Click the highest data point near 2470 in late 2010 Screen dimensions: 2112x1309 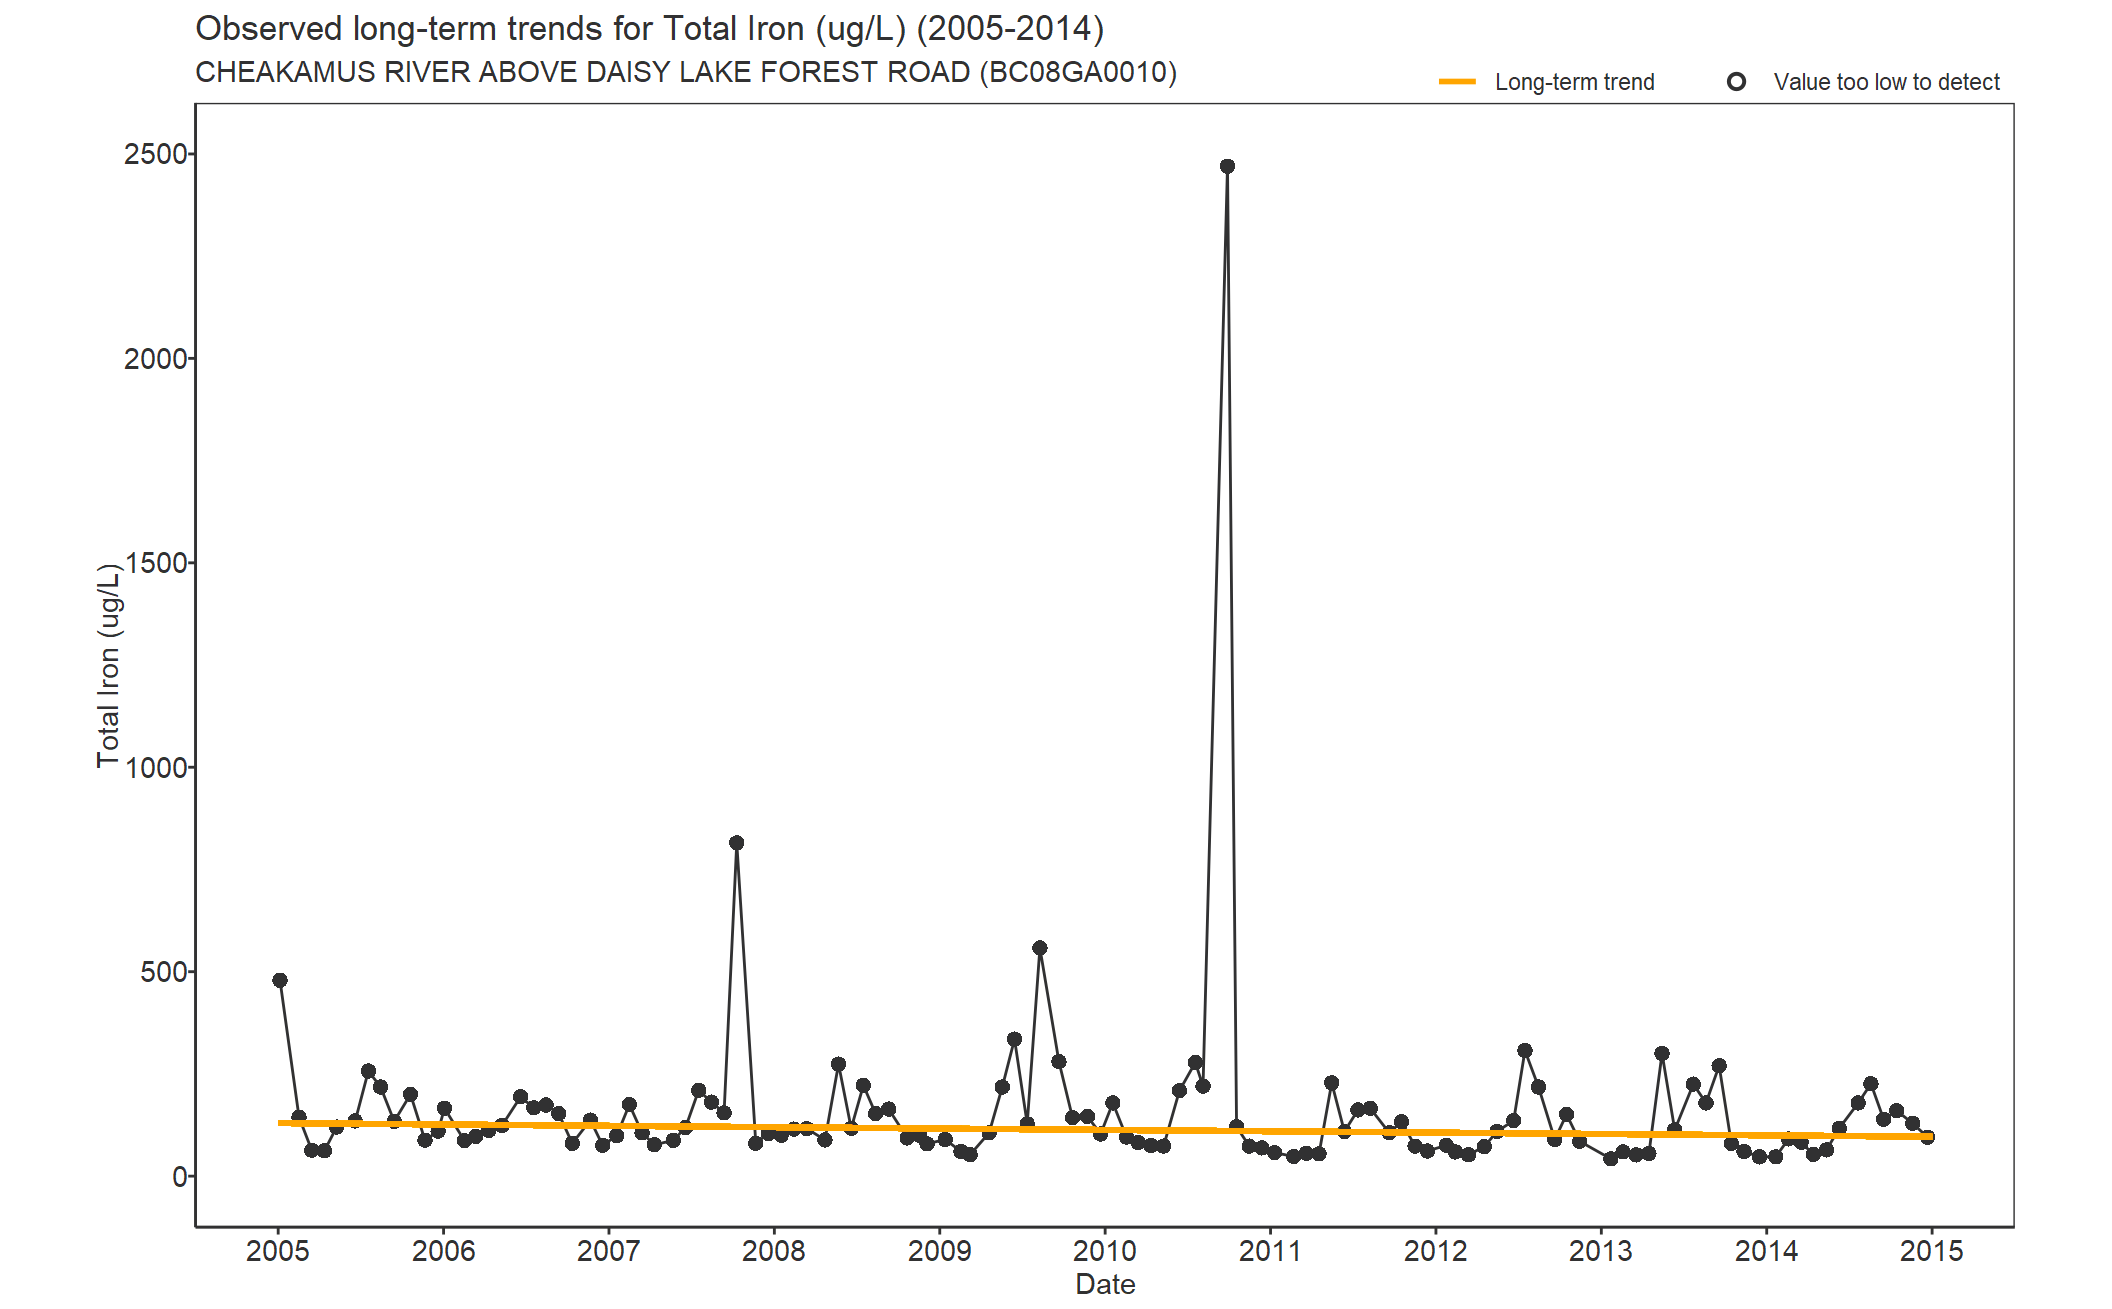click(x=1227, y=166)
